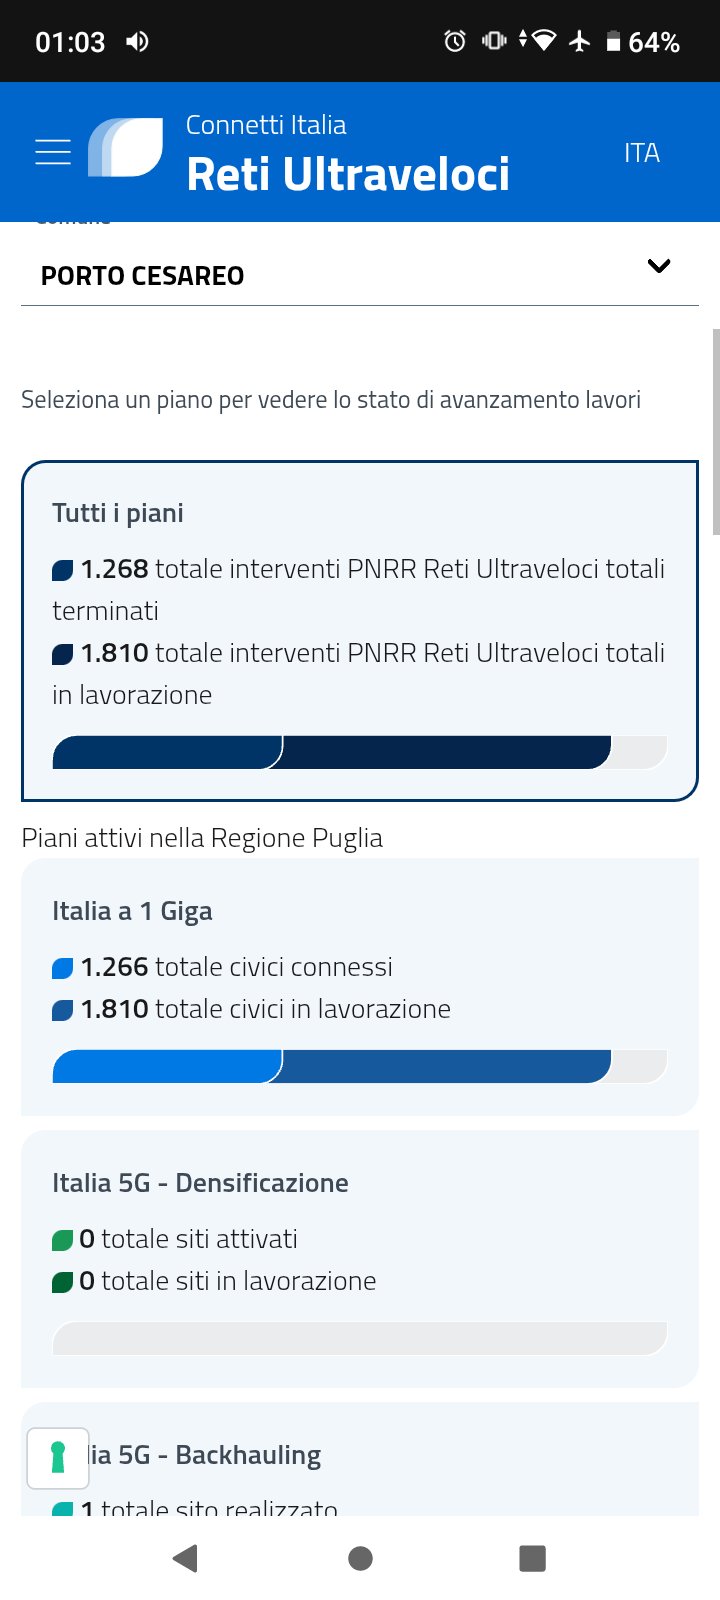Open recent apps with square button
Viewport: 720px width, 1600px height.
point(532,1557)
